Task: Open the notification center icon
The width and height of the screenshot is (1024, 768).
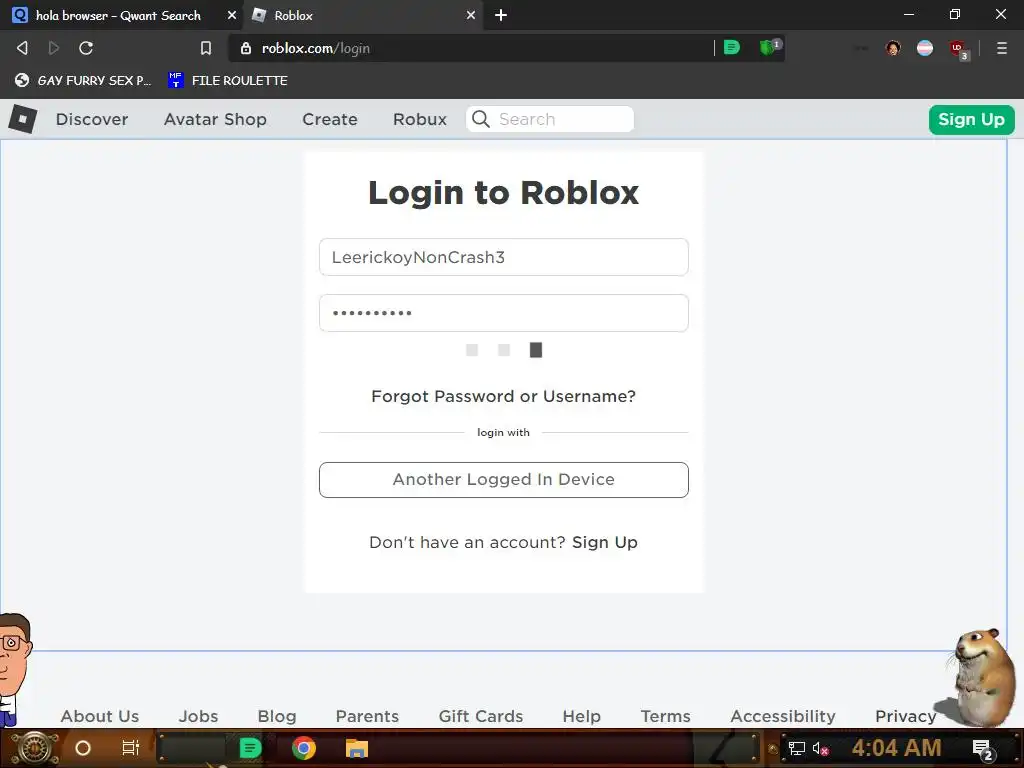Action: click(983, 749)
